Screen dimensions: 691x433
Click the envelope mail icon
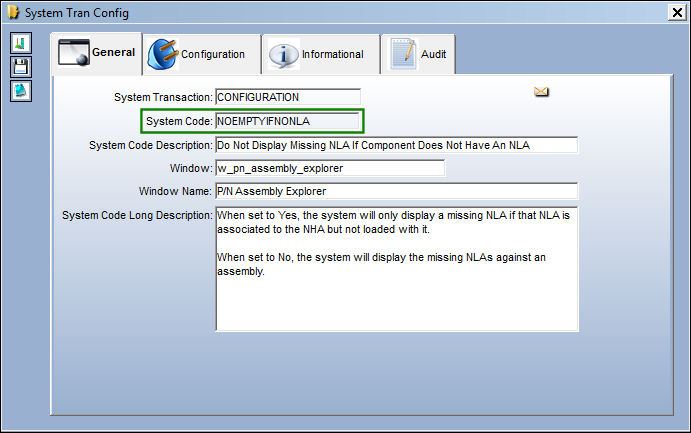pyautogui.click(x=541, y=92)
